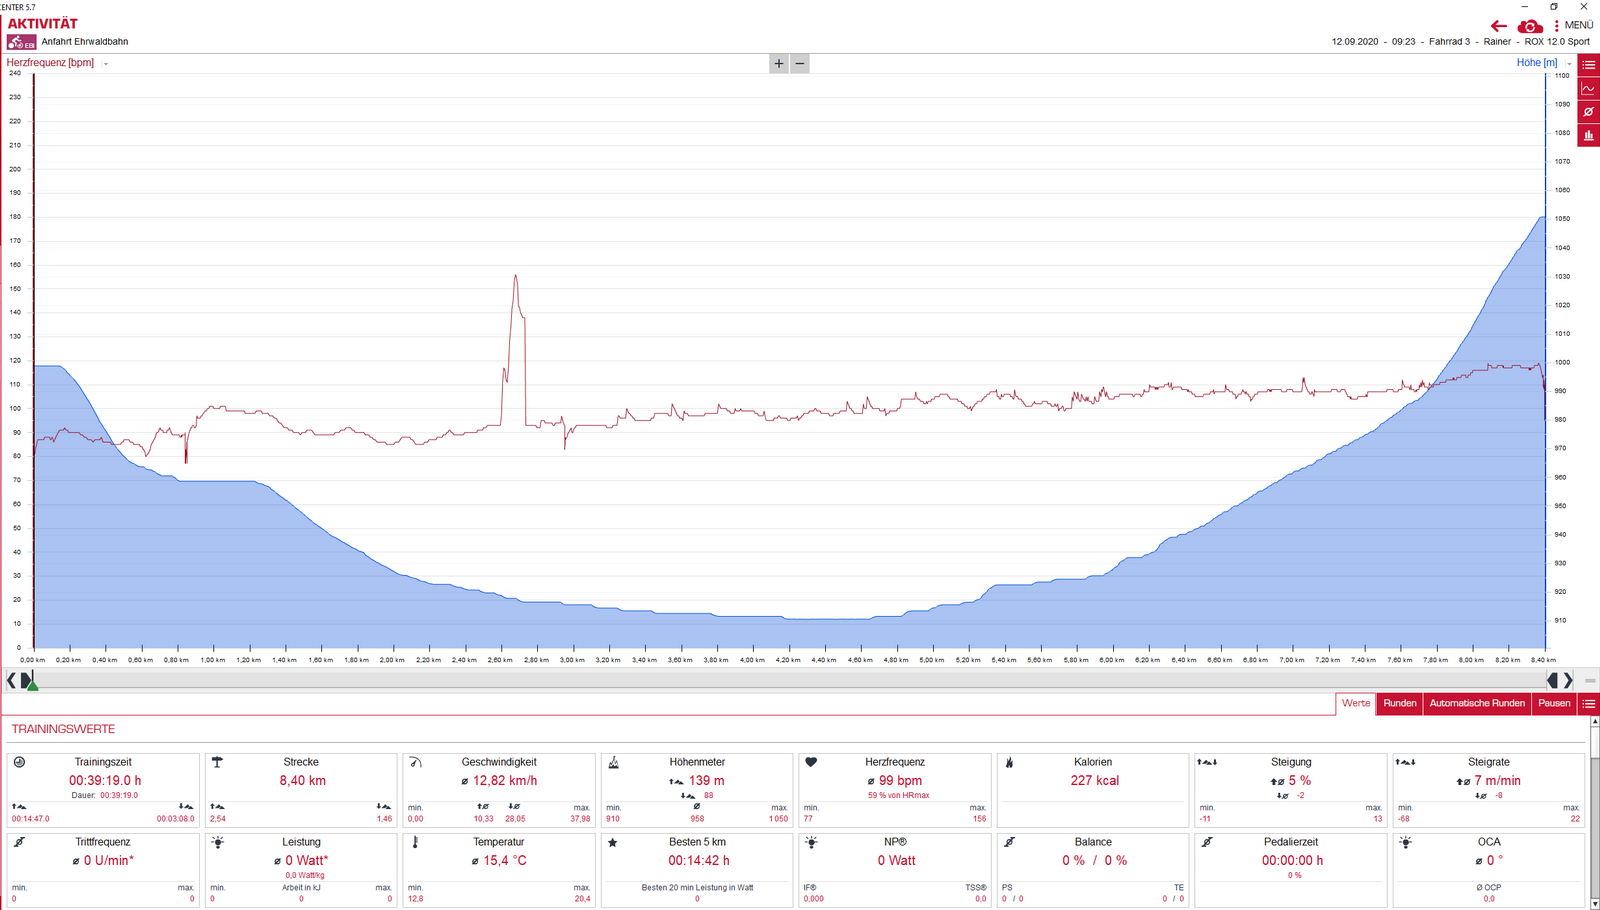
Task: Click the red back arrow icon
Action: 1498,26
